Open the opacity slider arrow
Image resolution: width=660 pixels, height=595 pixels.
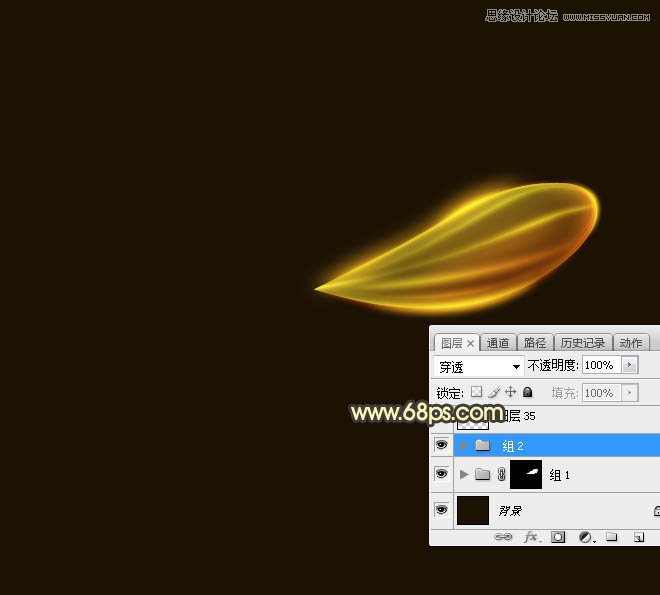click(x=629, y=366)
